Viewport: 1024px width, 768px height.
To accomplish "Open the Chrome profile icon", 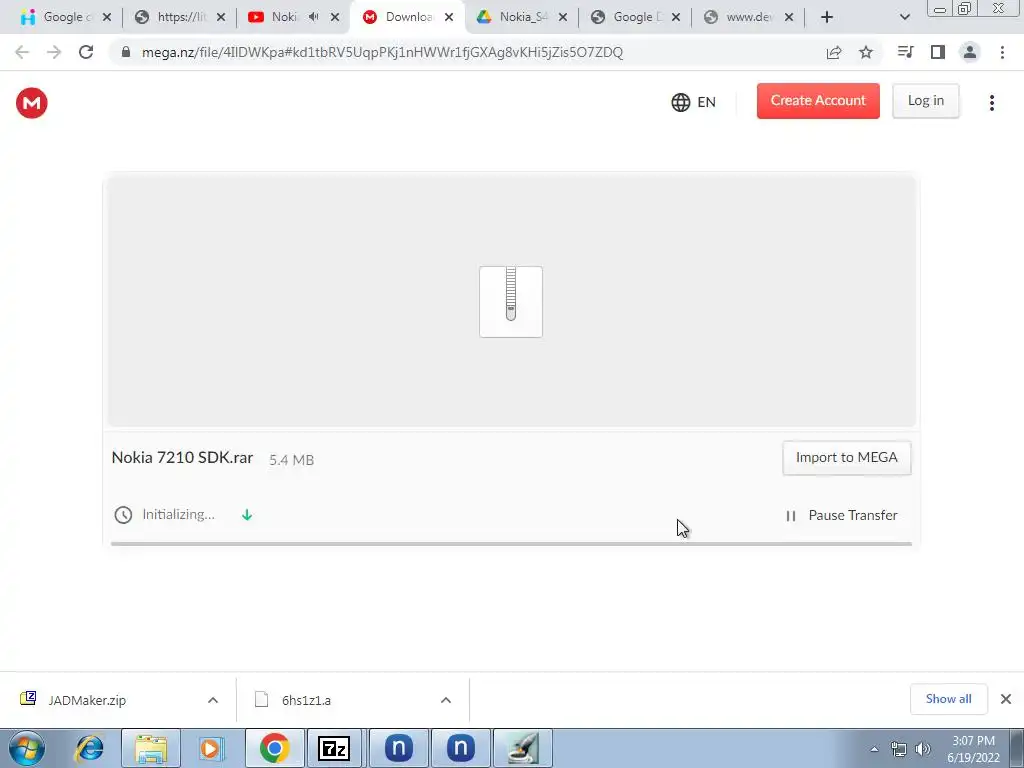I will [970, 52].
